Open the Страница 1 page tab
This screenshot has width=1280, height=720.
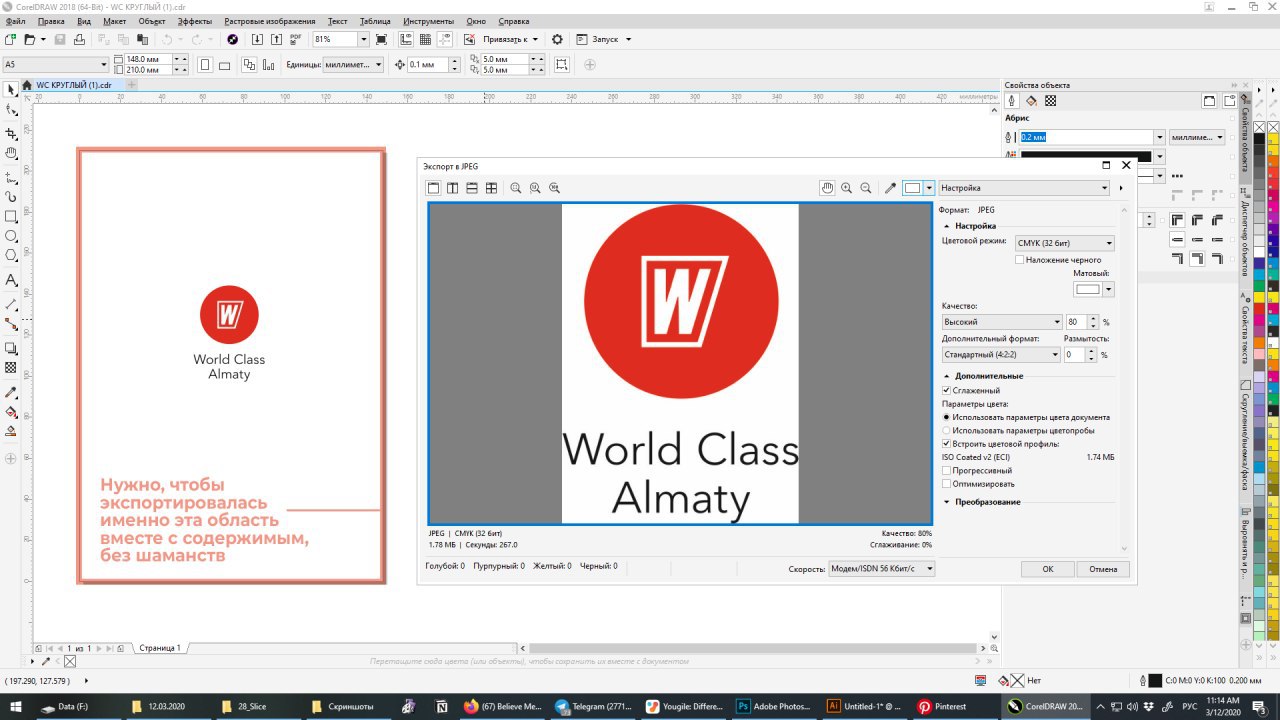point(160,648)
